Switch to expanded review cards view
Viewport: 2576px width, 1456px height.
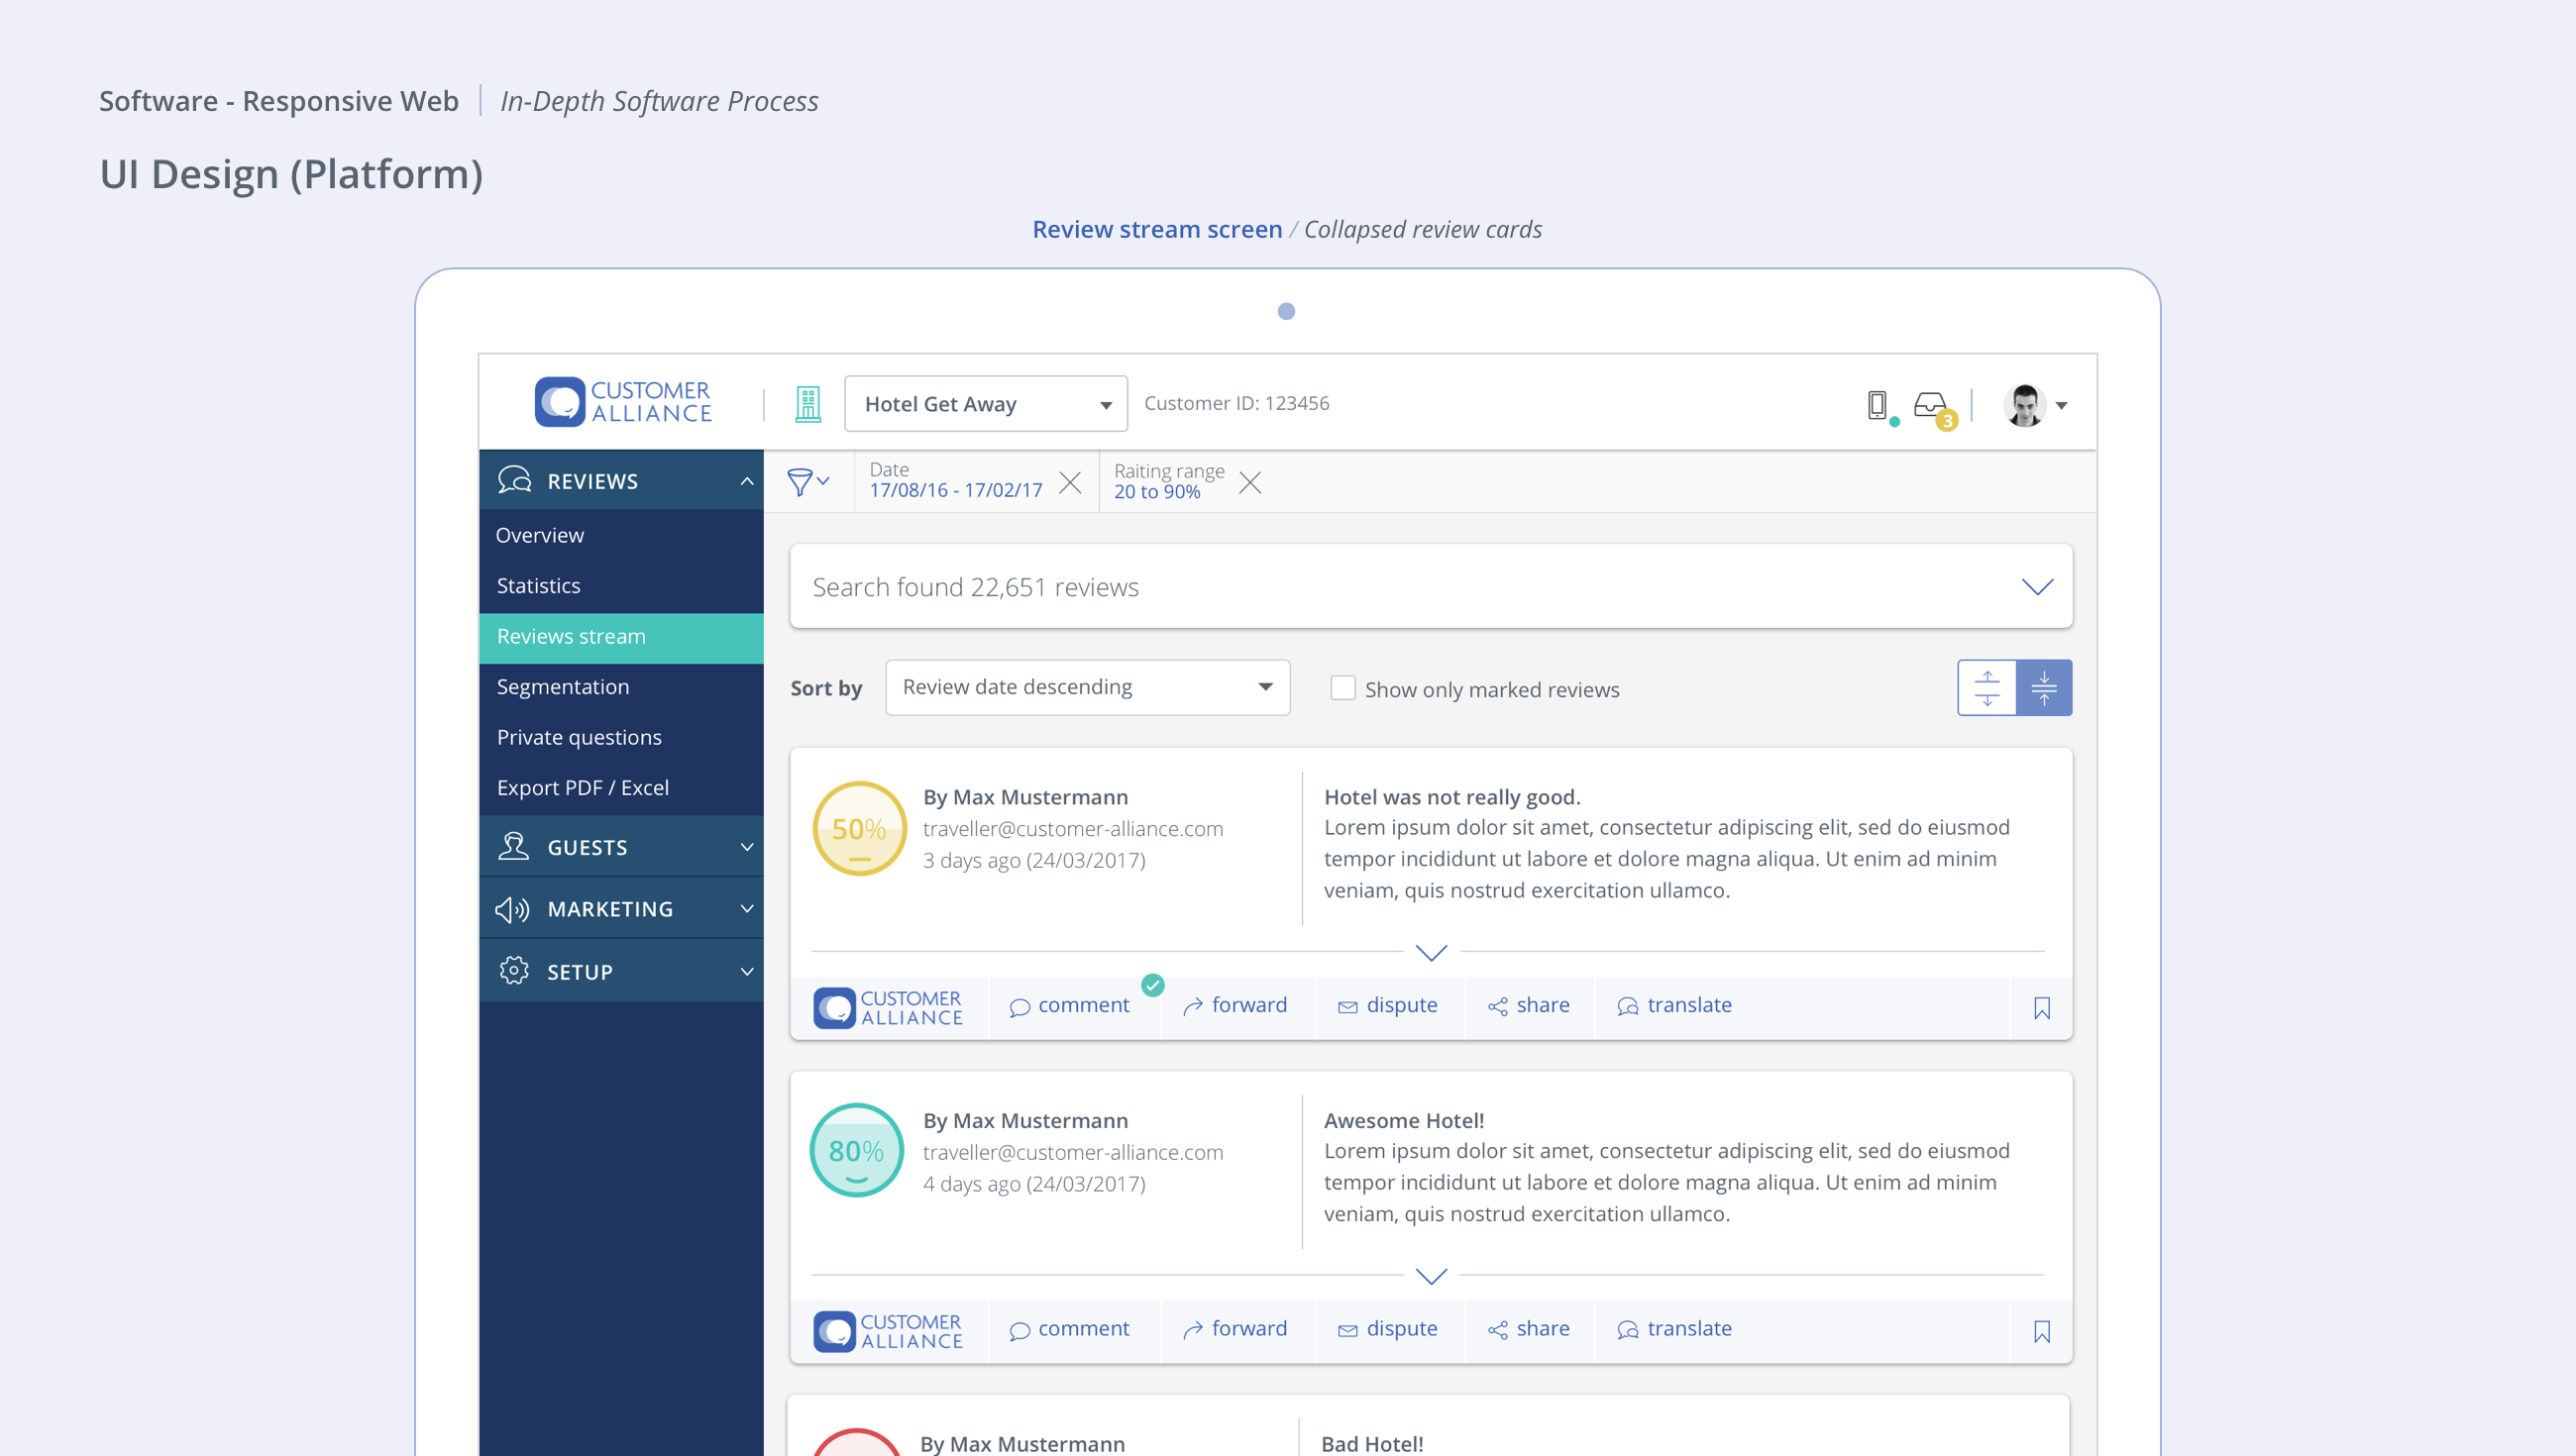tap(1987, 688)
